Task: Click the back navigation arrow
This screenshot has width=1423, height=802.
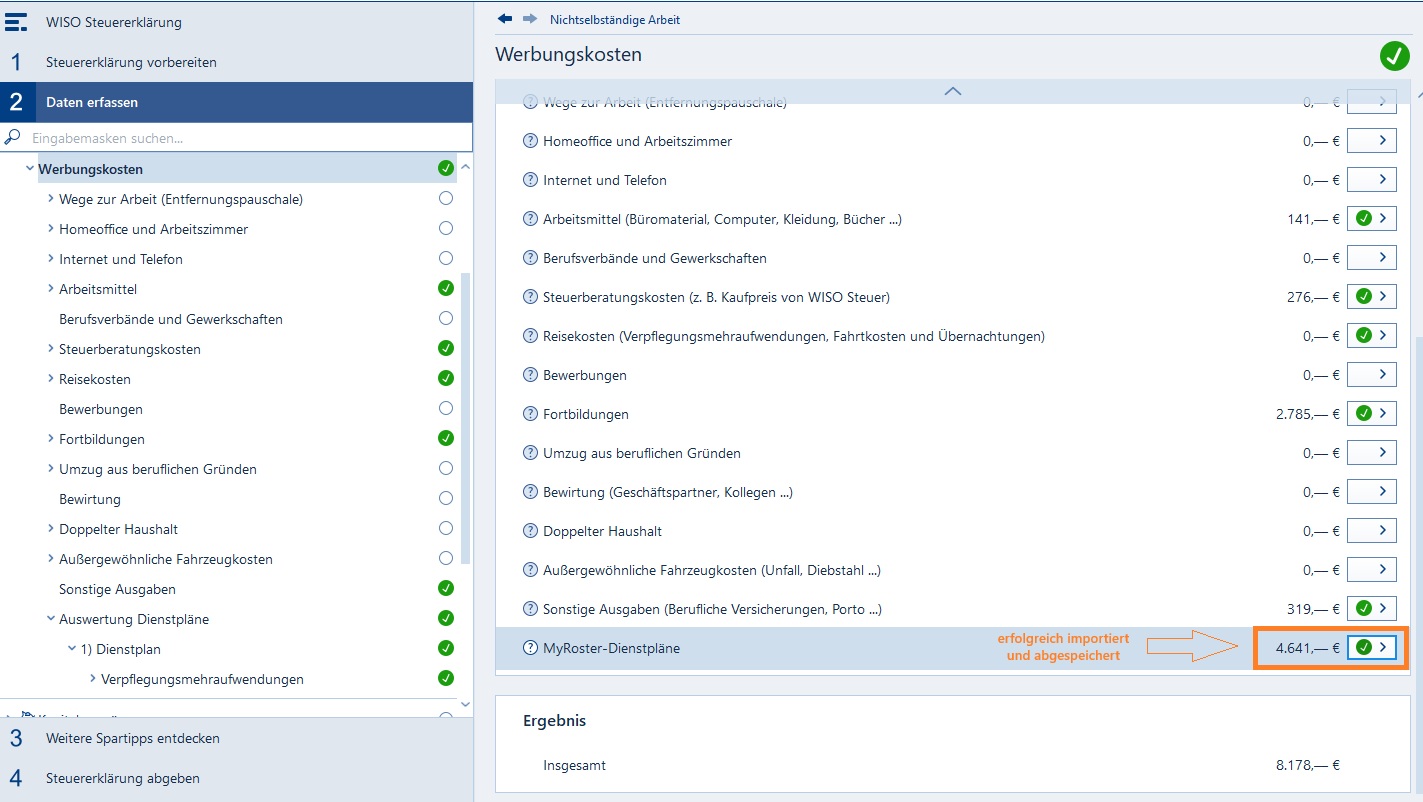Action: click(x=505, y=19)
